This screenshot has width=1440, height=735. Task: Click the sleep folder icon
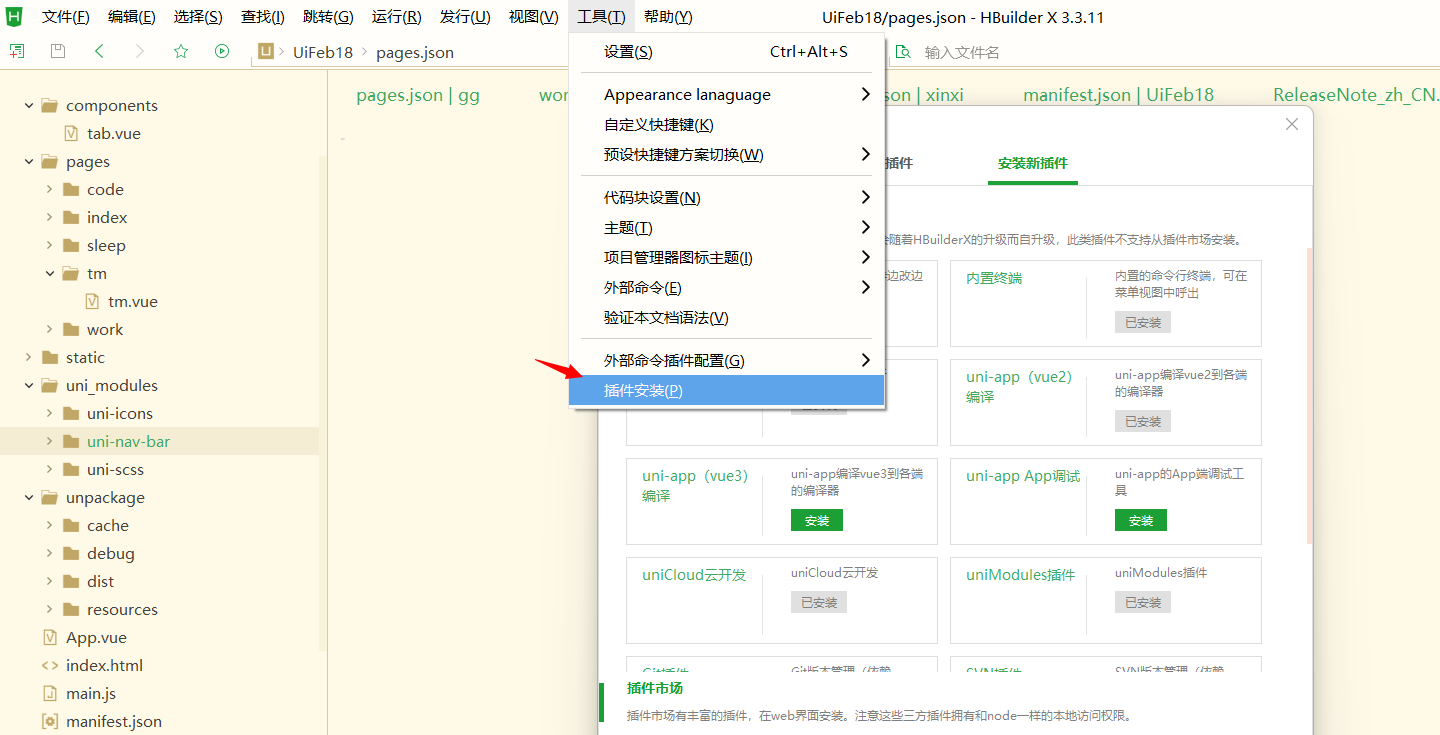70,245
